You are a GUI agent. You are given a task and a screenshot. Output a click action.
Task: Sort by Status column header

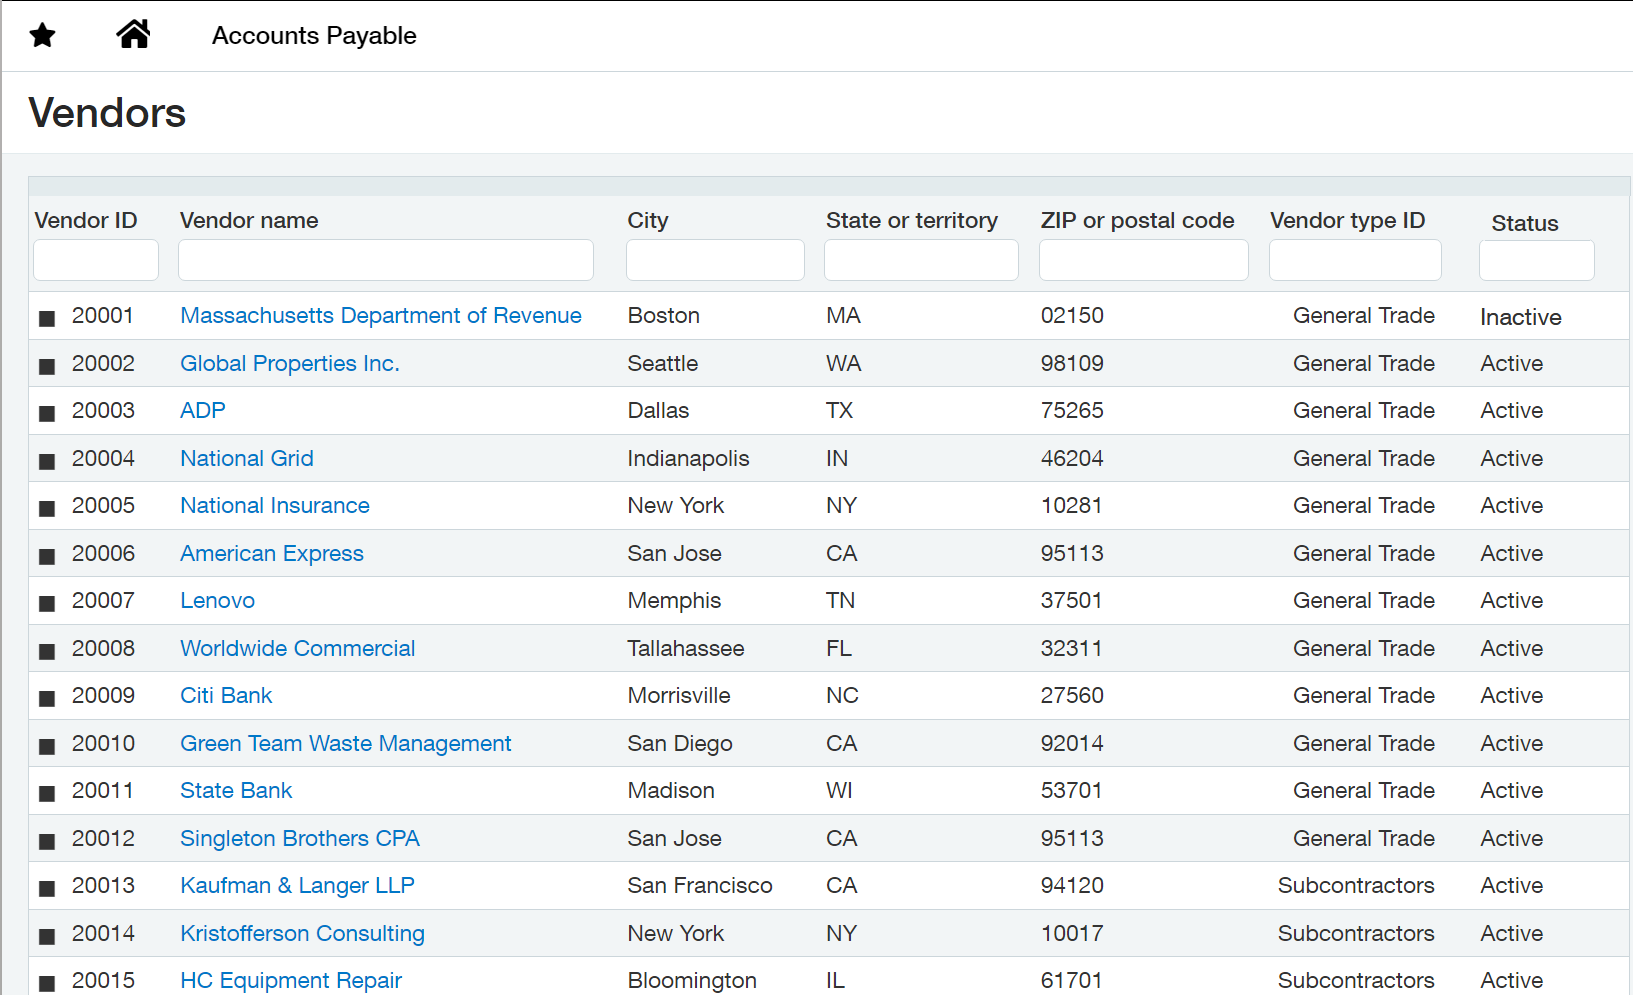tap(1525, 223)
